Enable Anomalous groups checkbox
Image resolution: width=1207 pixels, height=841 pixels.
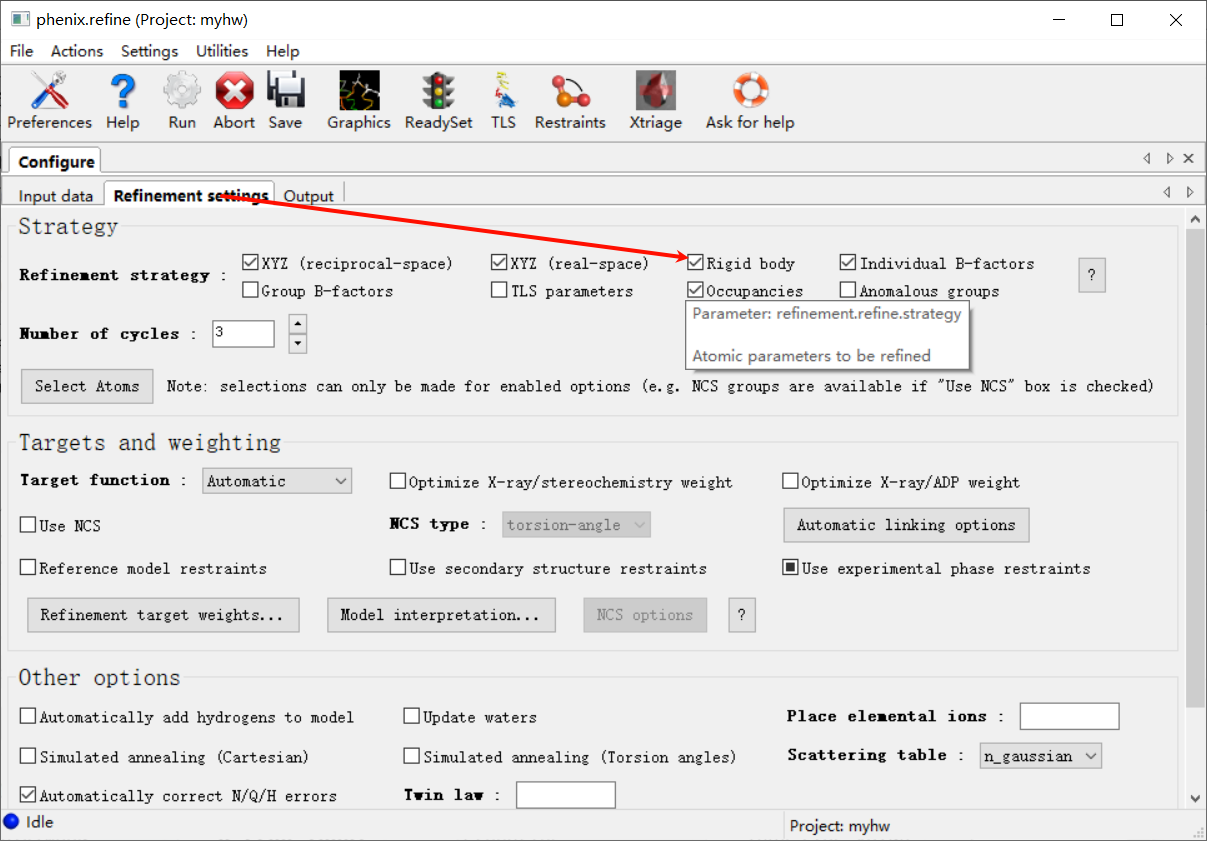(848, 291)
